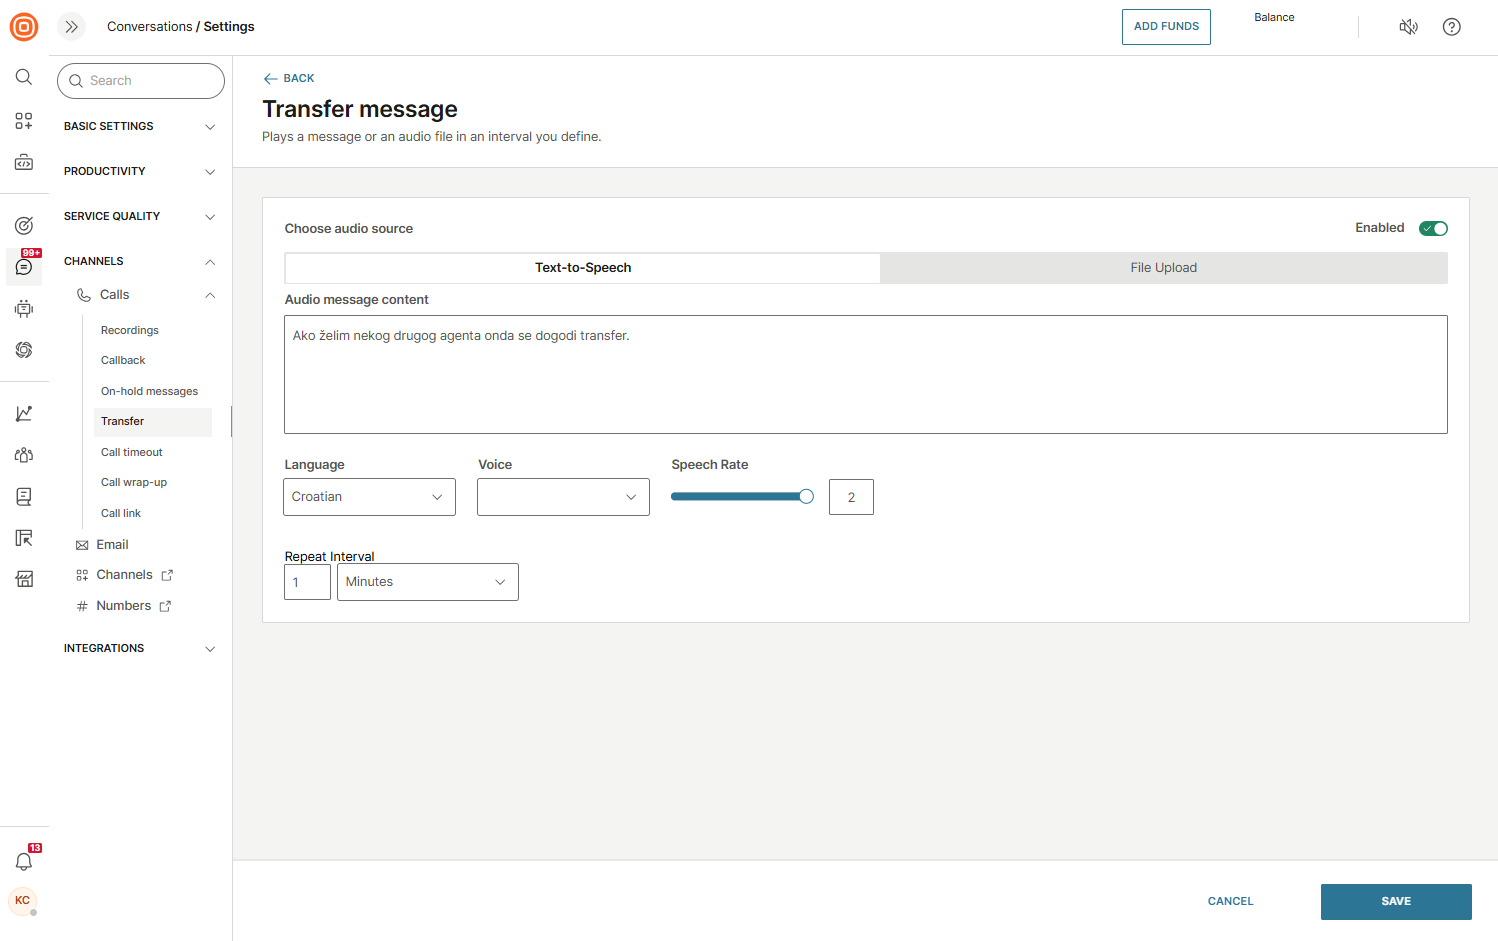Click the KC profile avatar

[22, 901]
